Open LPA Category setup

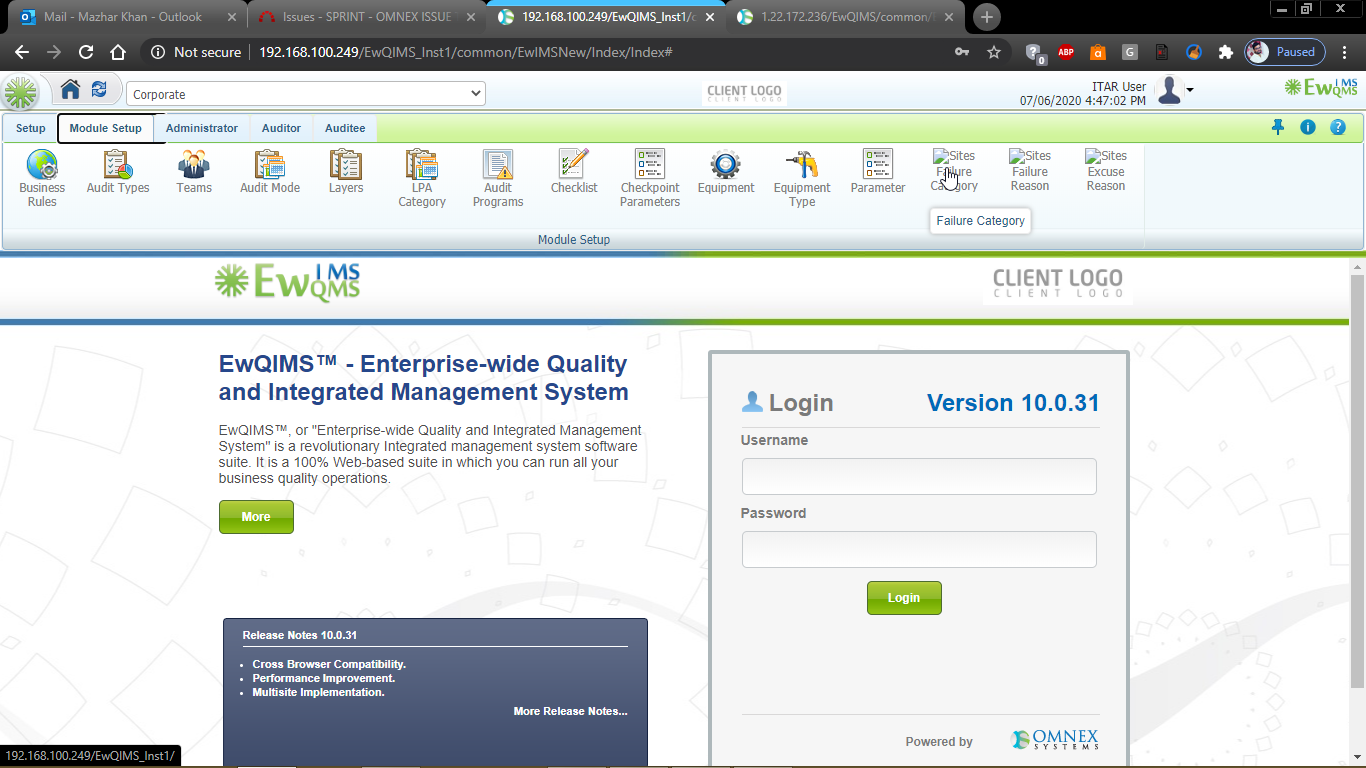[x=422, y=178]
